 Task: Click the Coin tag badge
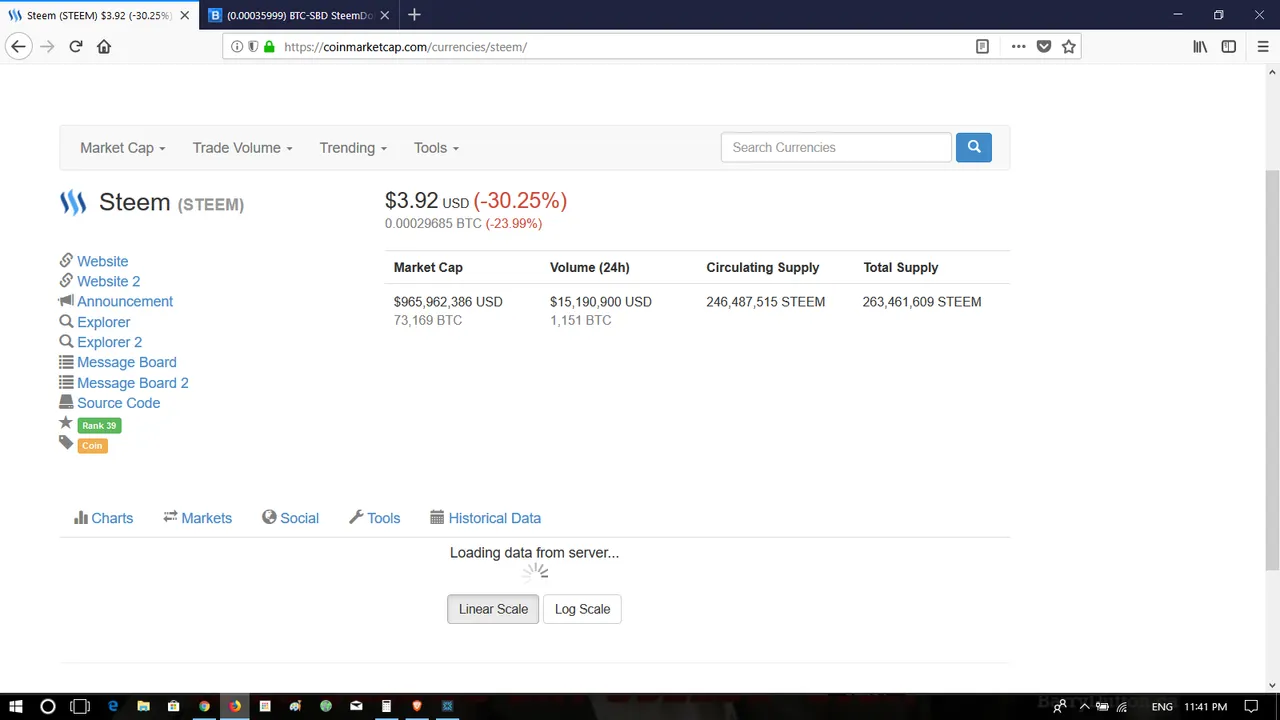coord(92,445)
